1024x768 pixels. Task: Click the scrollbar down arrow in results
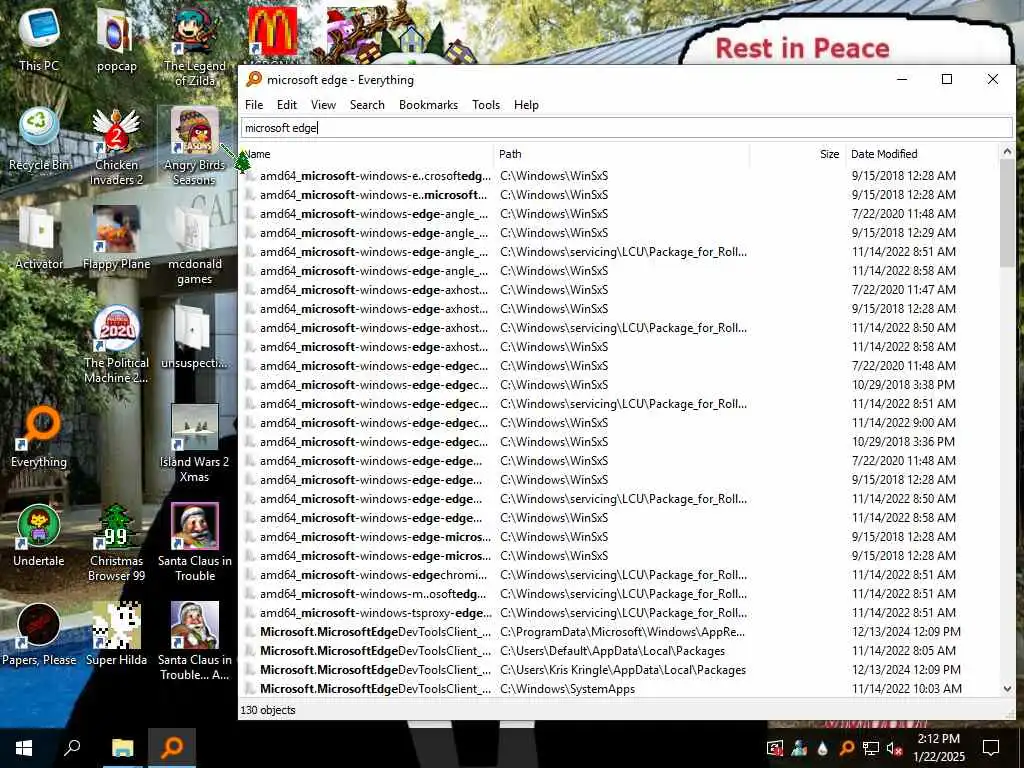coord(1007,689)
